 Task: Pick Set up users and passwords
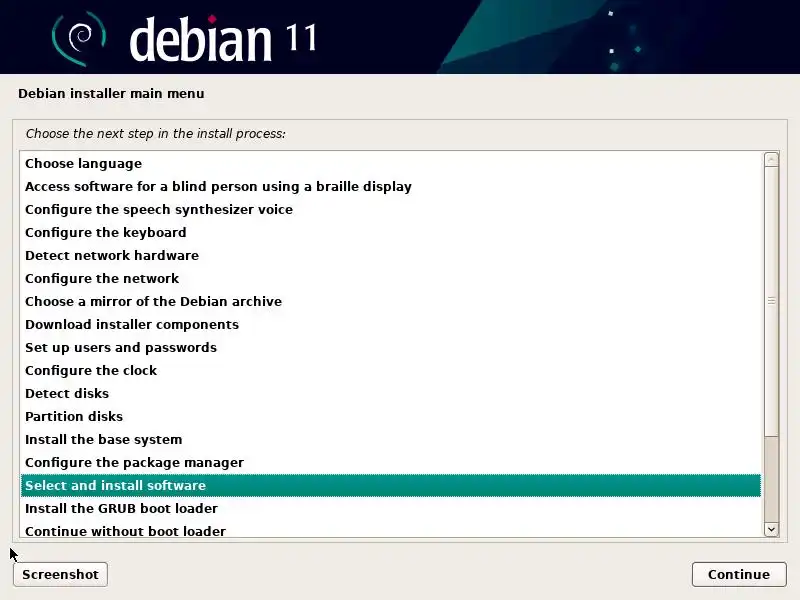click(391, 347)
